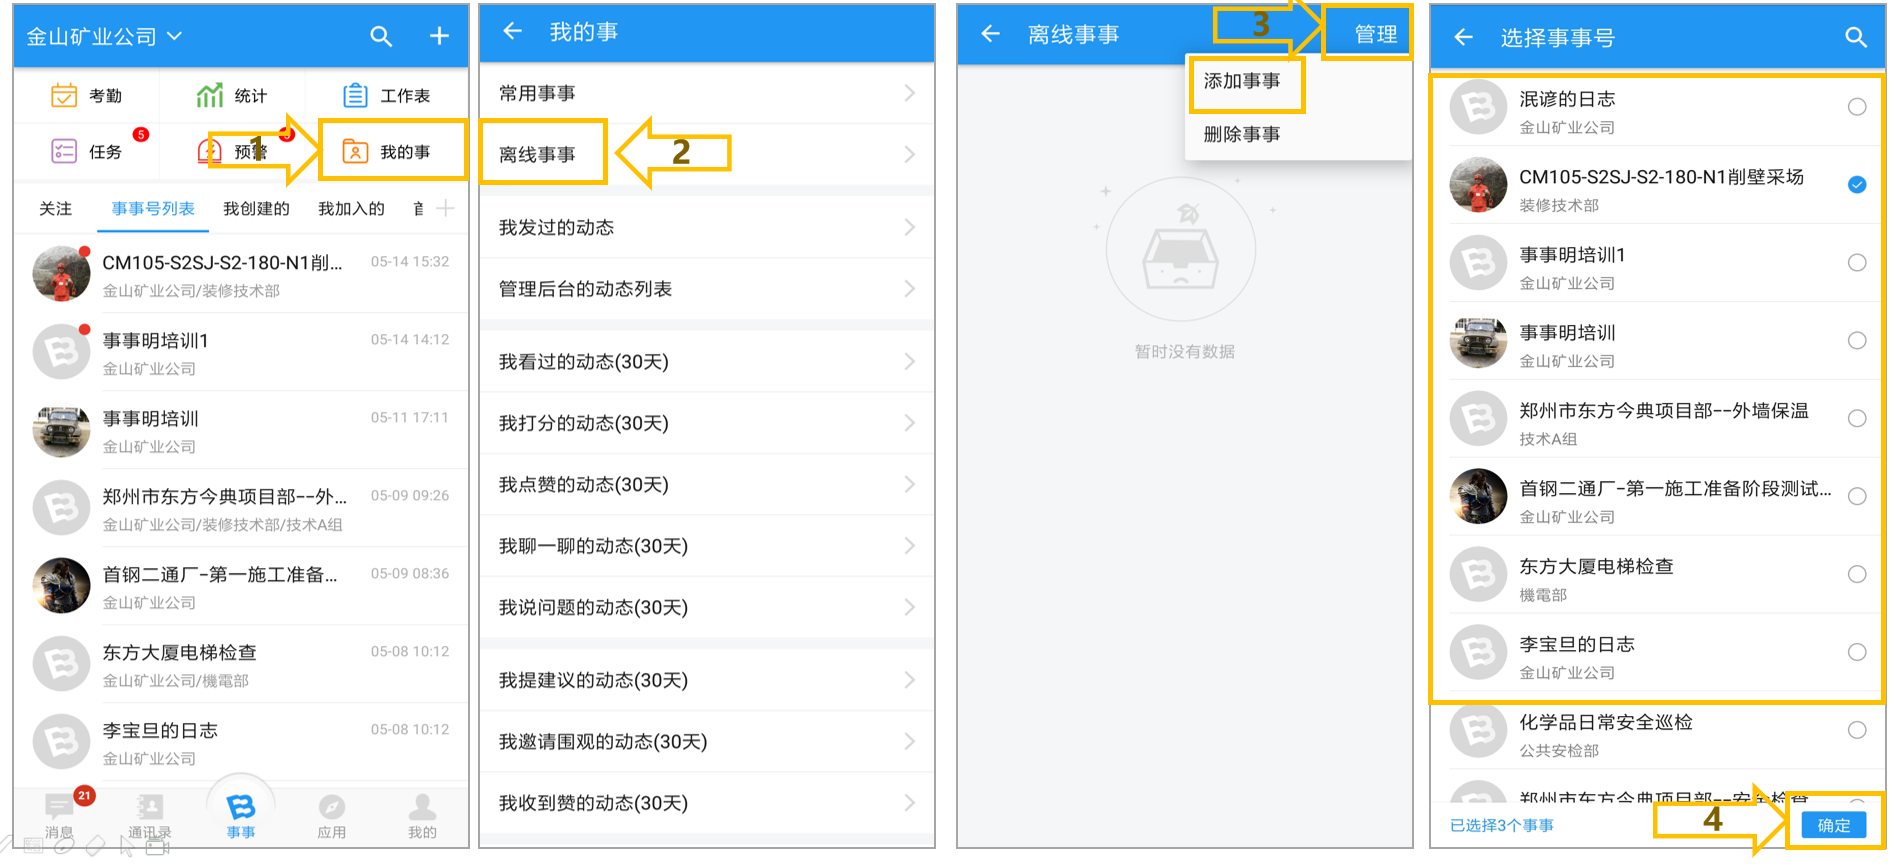
Task: Open 常用事事 row chevron
Action: [x=909, y=93]
